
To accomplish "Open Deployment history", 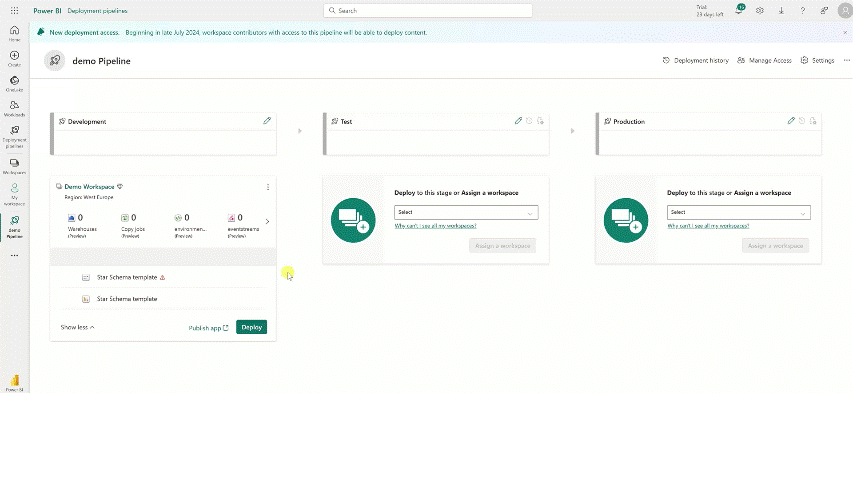I will (696, 61).
